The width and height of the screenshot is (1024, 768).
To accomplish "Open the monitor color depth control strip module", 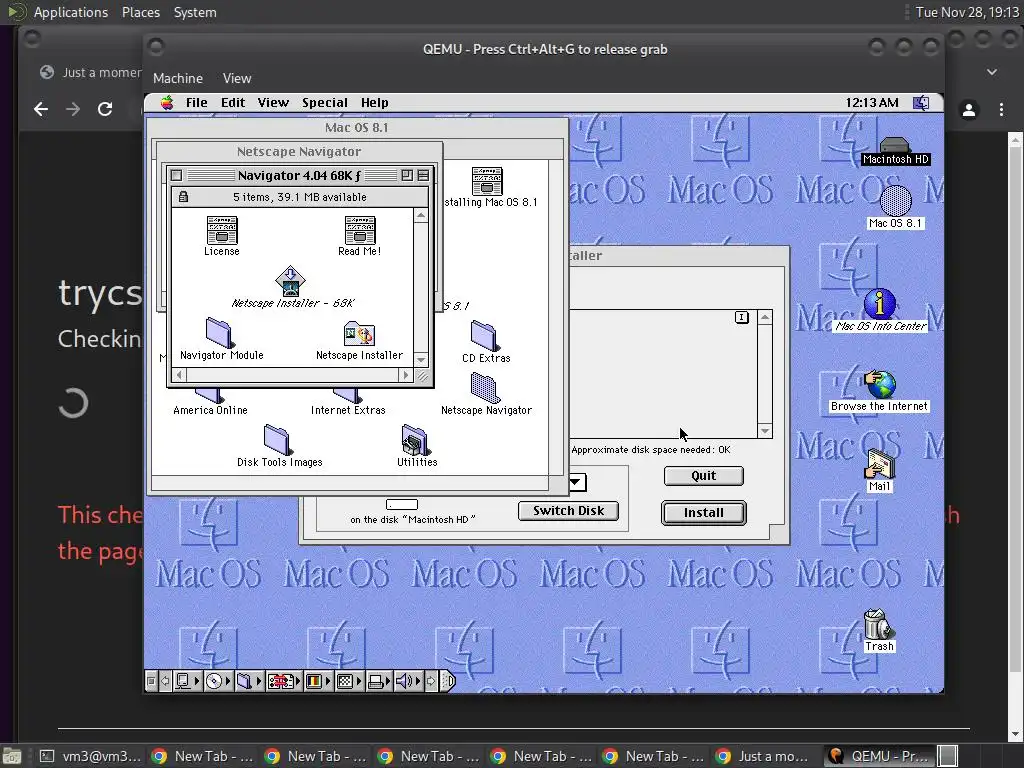I will coord(318,681).
